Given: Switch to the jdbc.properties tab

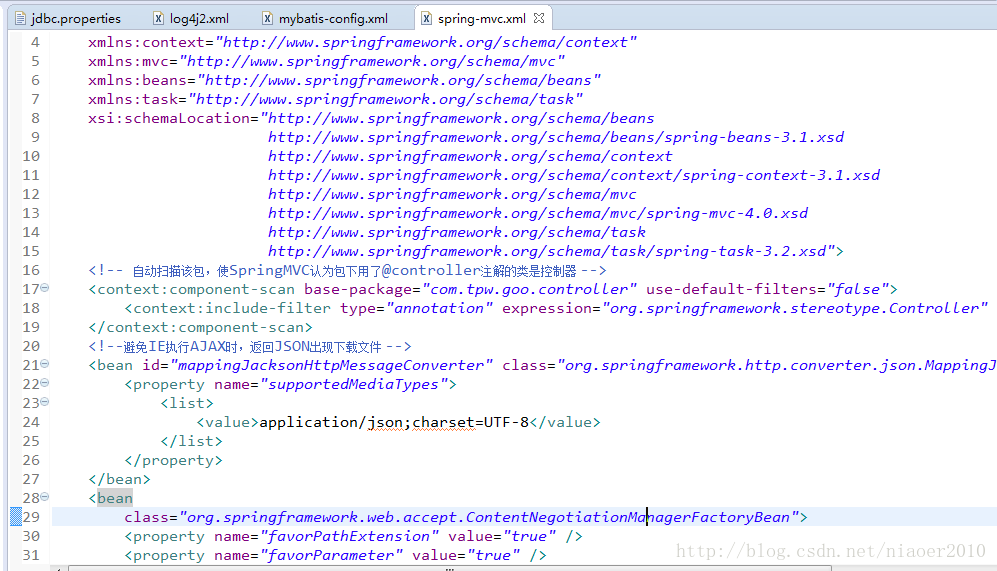Looking at the screenshot, I should 68,18.
